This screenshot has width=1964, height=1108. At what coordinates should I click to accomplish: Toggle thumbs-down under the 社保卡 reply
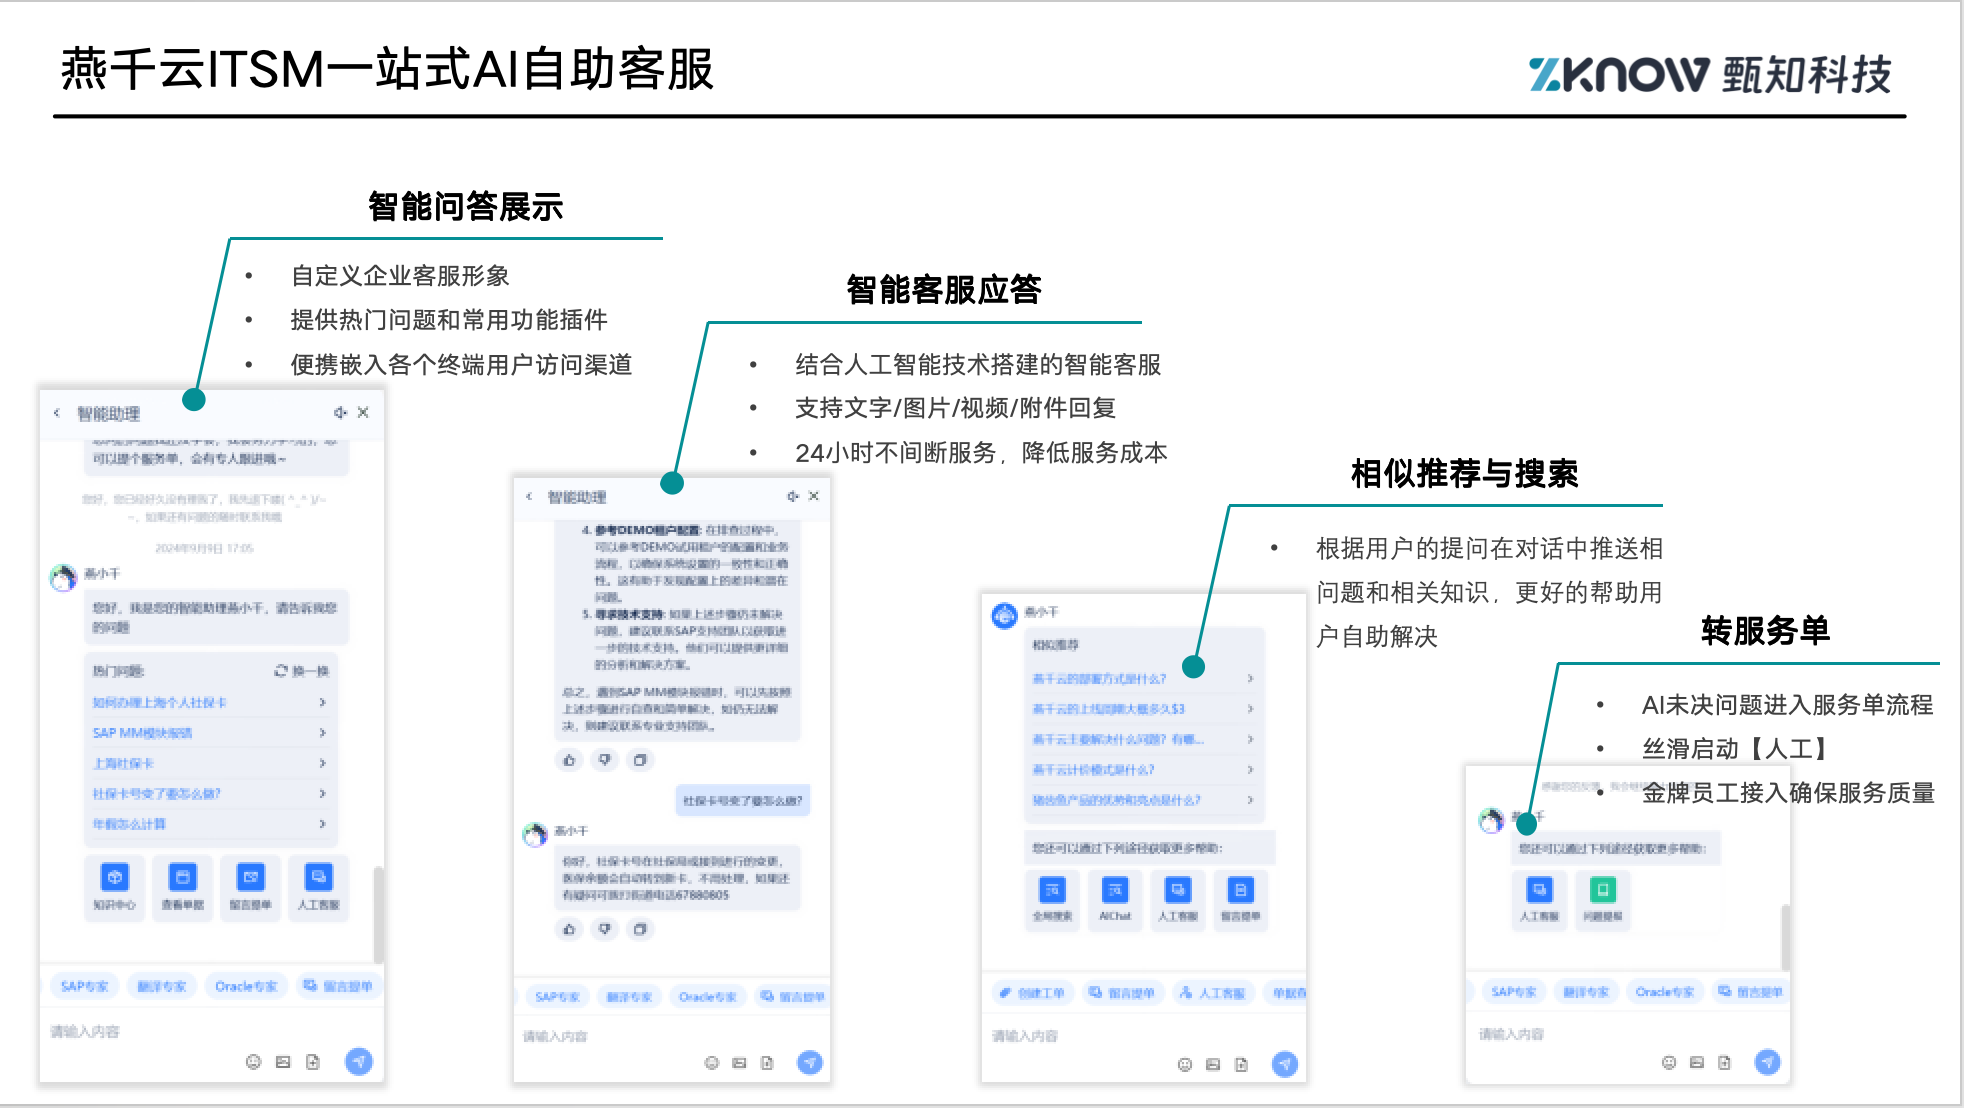(605, 929)
